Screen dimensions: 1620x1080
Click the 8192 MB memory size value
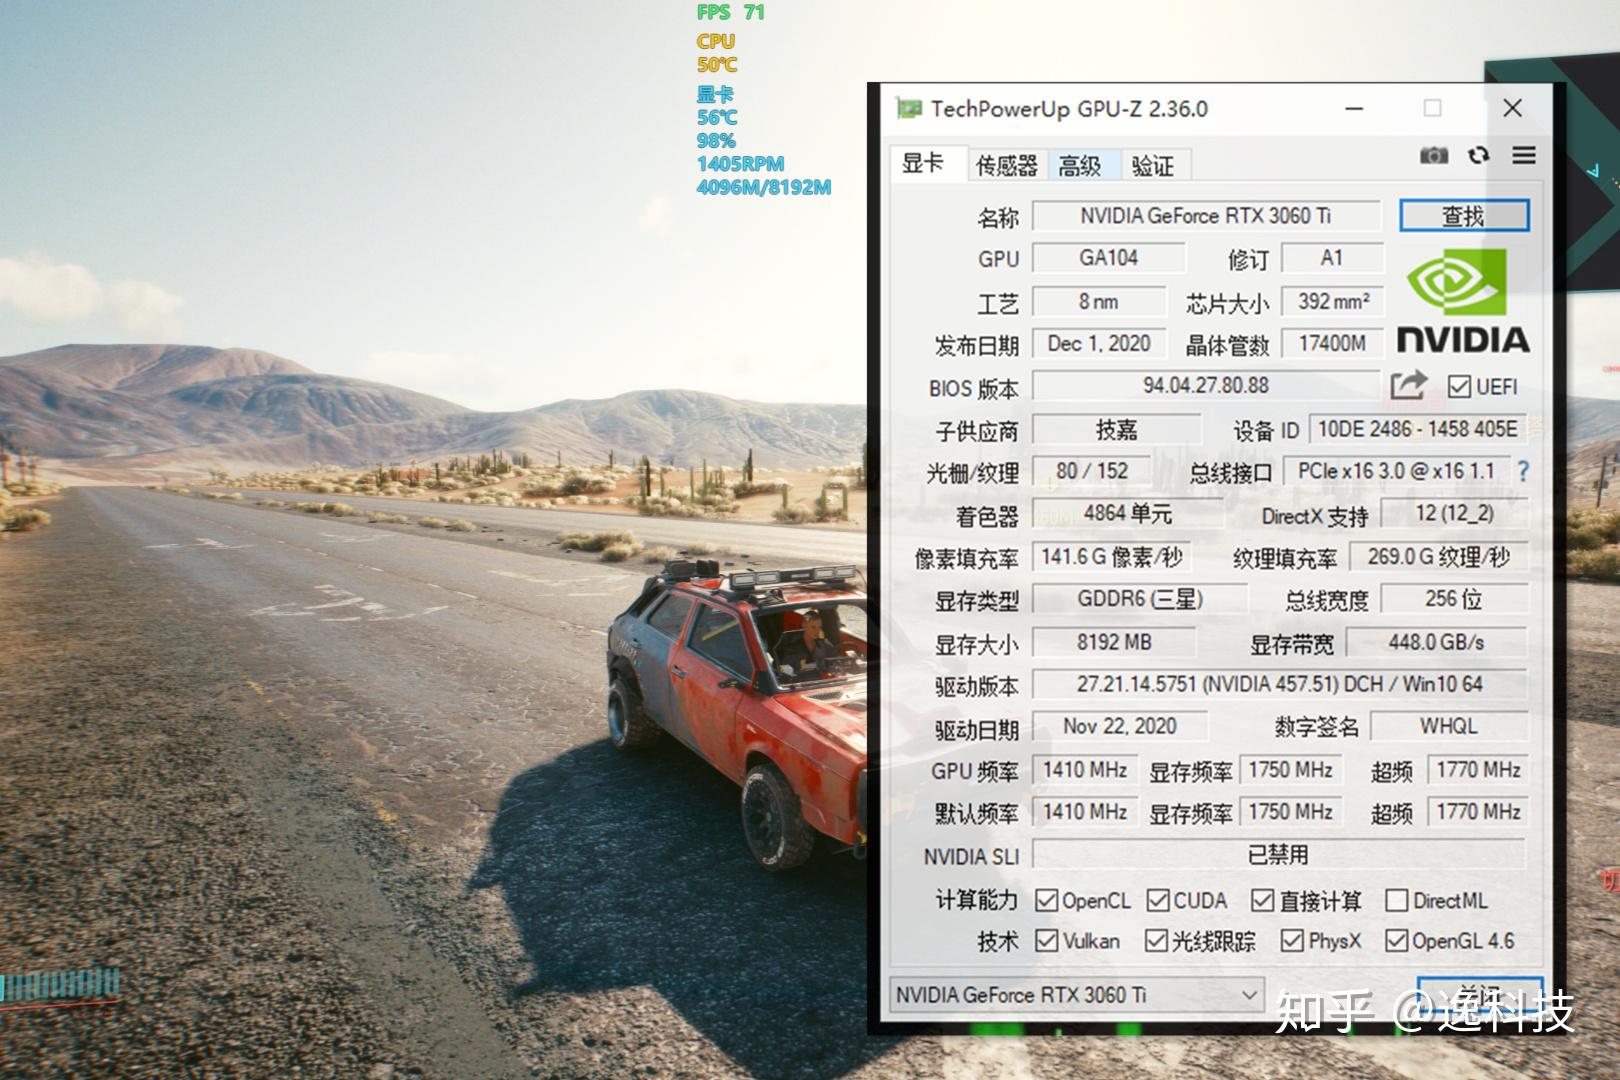point(1113,642)
